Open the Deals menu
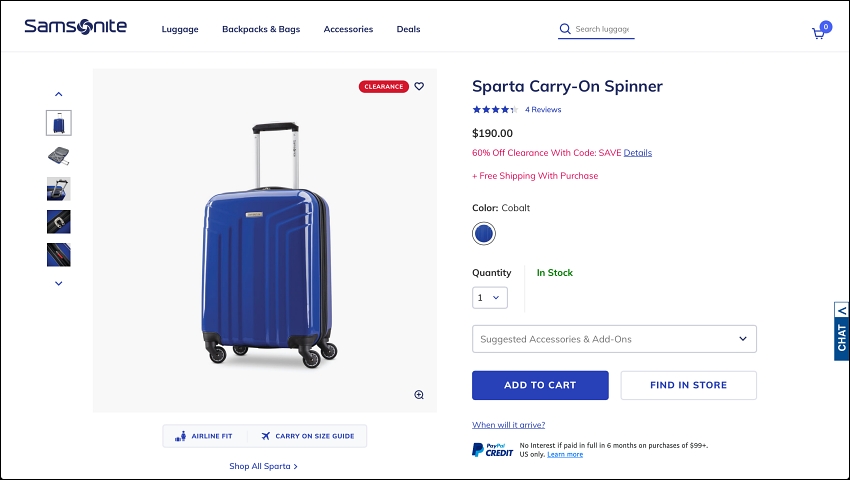 (x=408, y=29)
